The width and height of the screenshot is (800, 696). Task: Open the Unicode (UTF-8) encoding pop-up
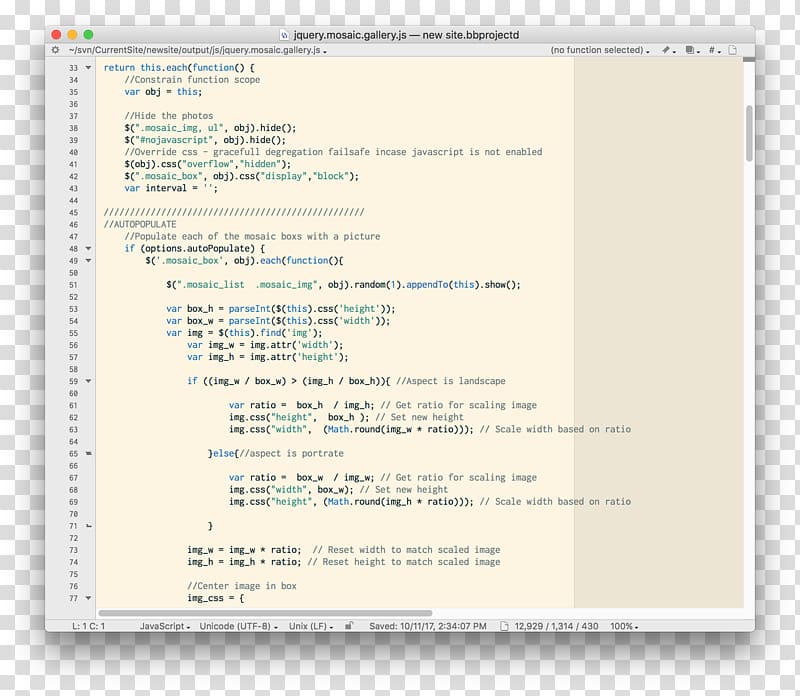coord(238,626)
